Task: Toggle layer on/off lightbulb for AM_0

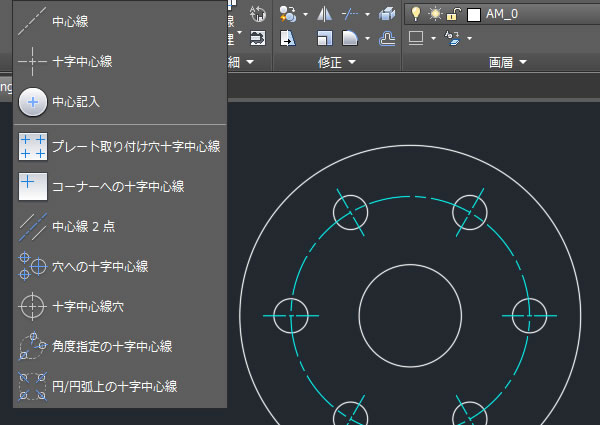Action: click(x=416, y=14)
